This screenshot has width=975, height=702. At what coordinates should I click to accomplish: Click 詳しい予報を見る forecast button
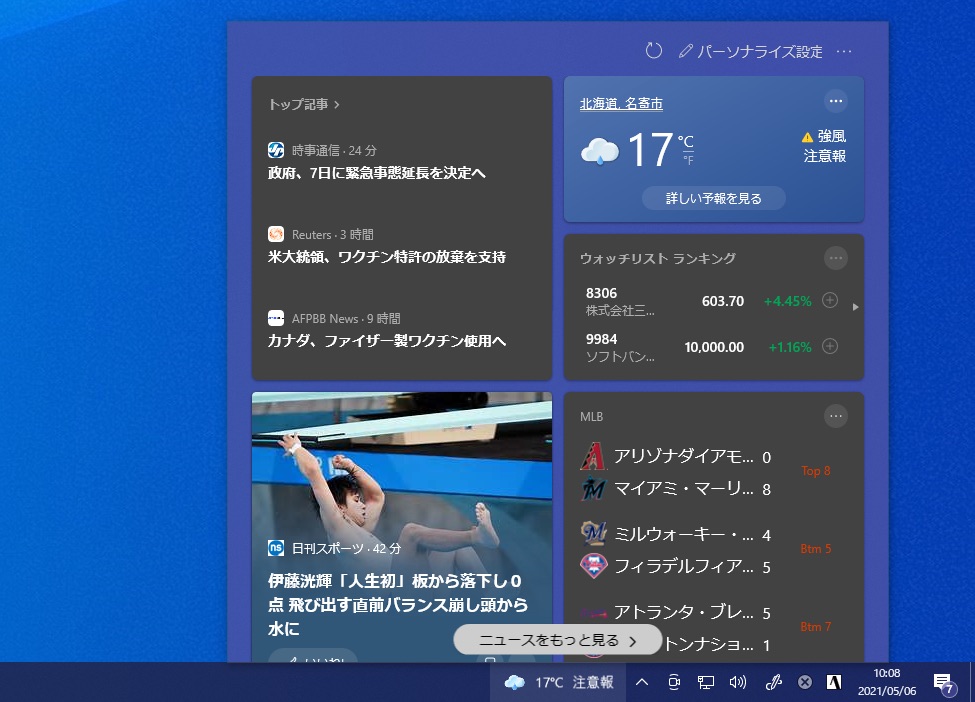click(x=714, y=198)
